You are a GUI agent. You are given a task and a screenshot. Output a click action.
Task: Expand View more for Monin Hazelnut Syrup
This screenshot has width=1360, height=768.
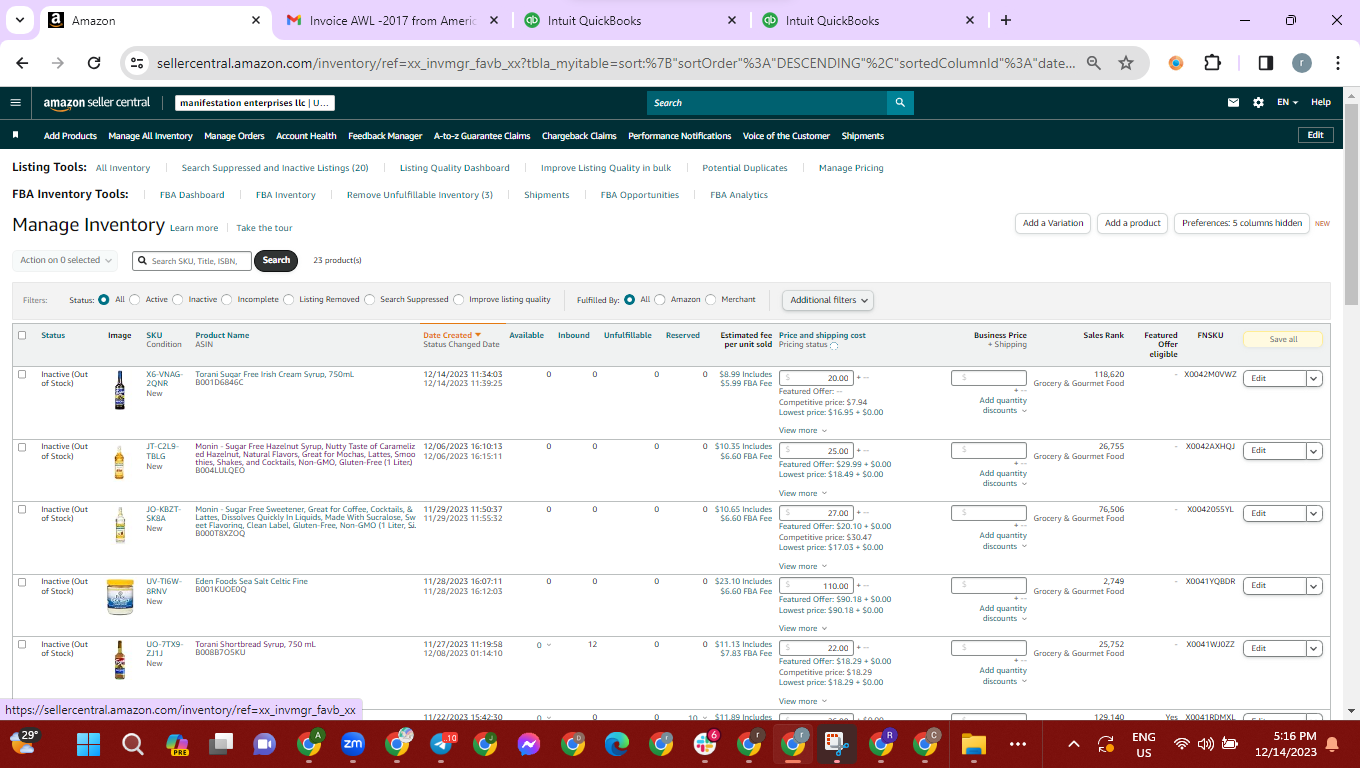pos(803,493)
